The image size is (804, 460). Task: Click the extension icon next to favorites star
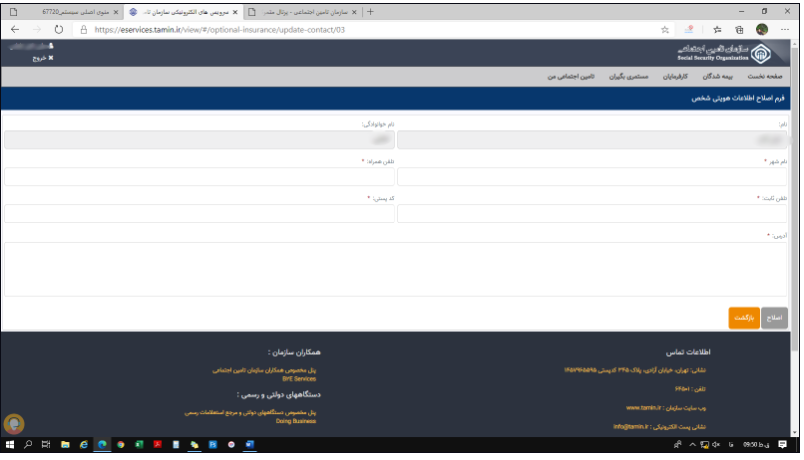pyautogui.click(x=689, y=30)
